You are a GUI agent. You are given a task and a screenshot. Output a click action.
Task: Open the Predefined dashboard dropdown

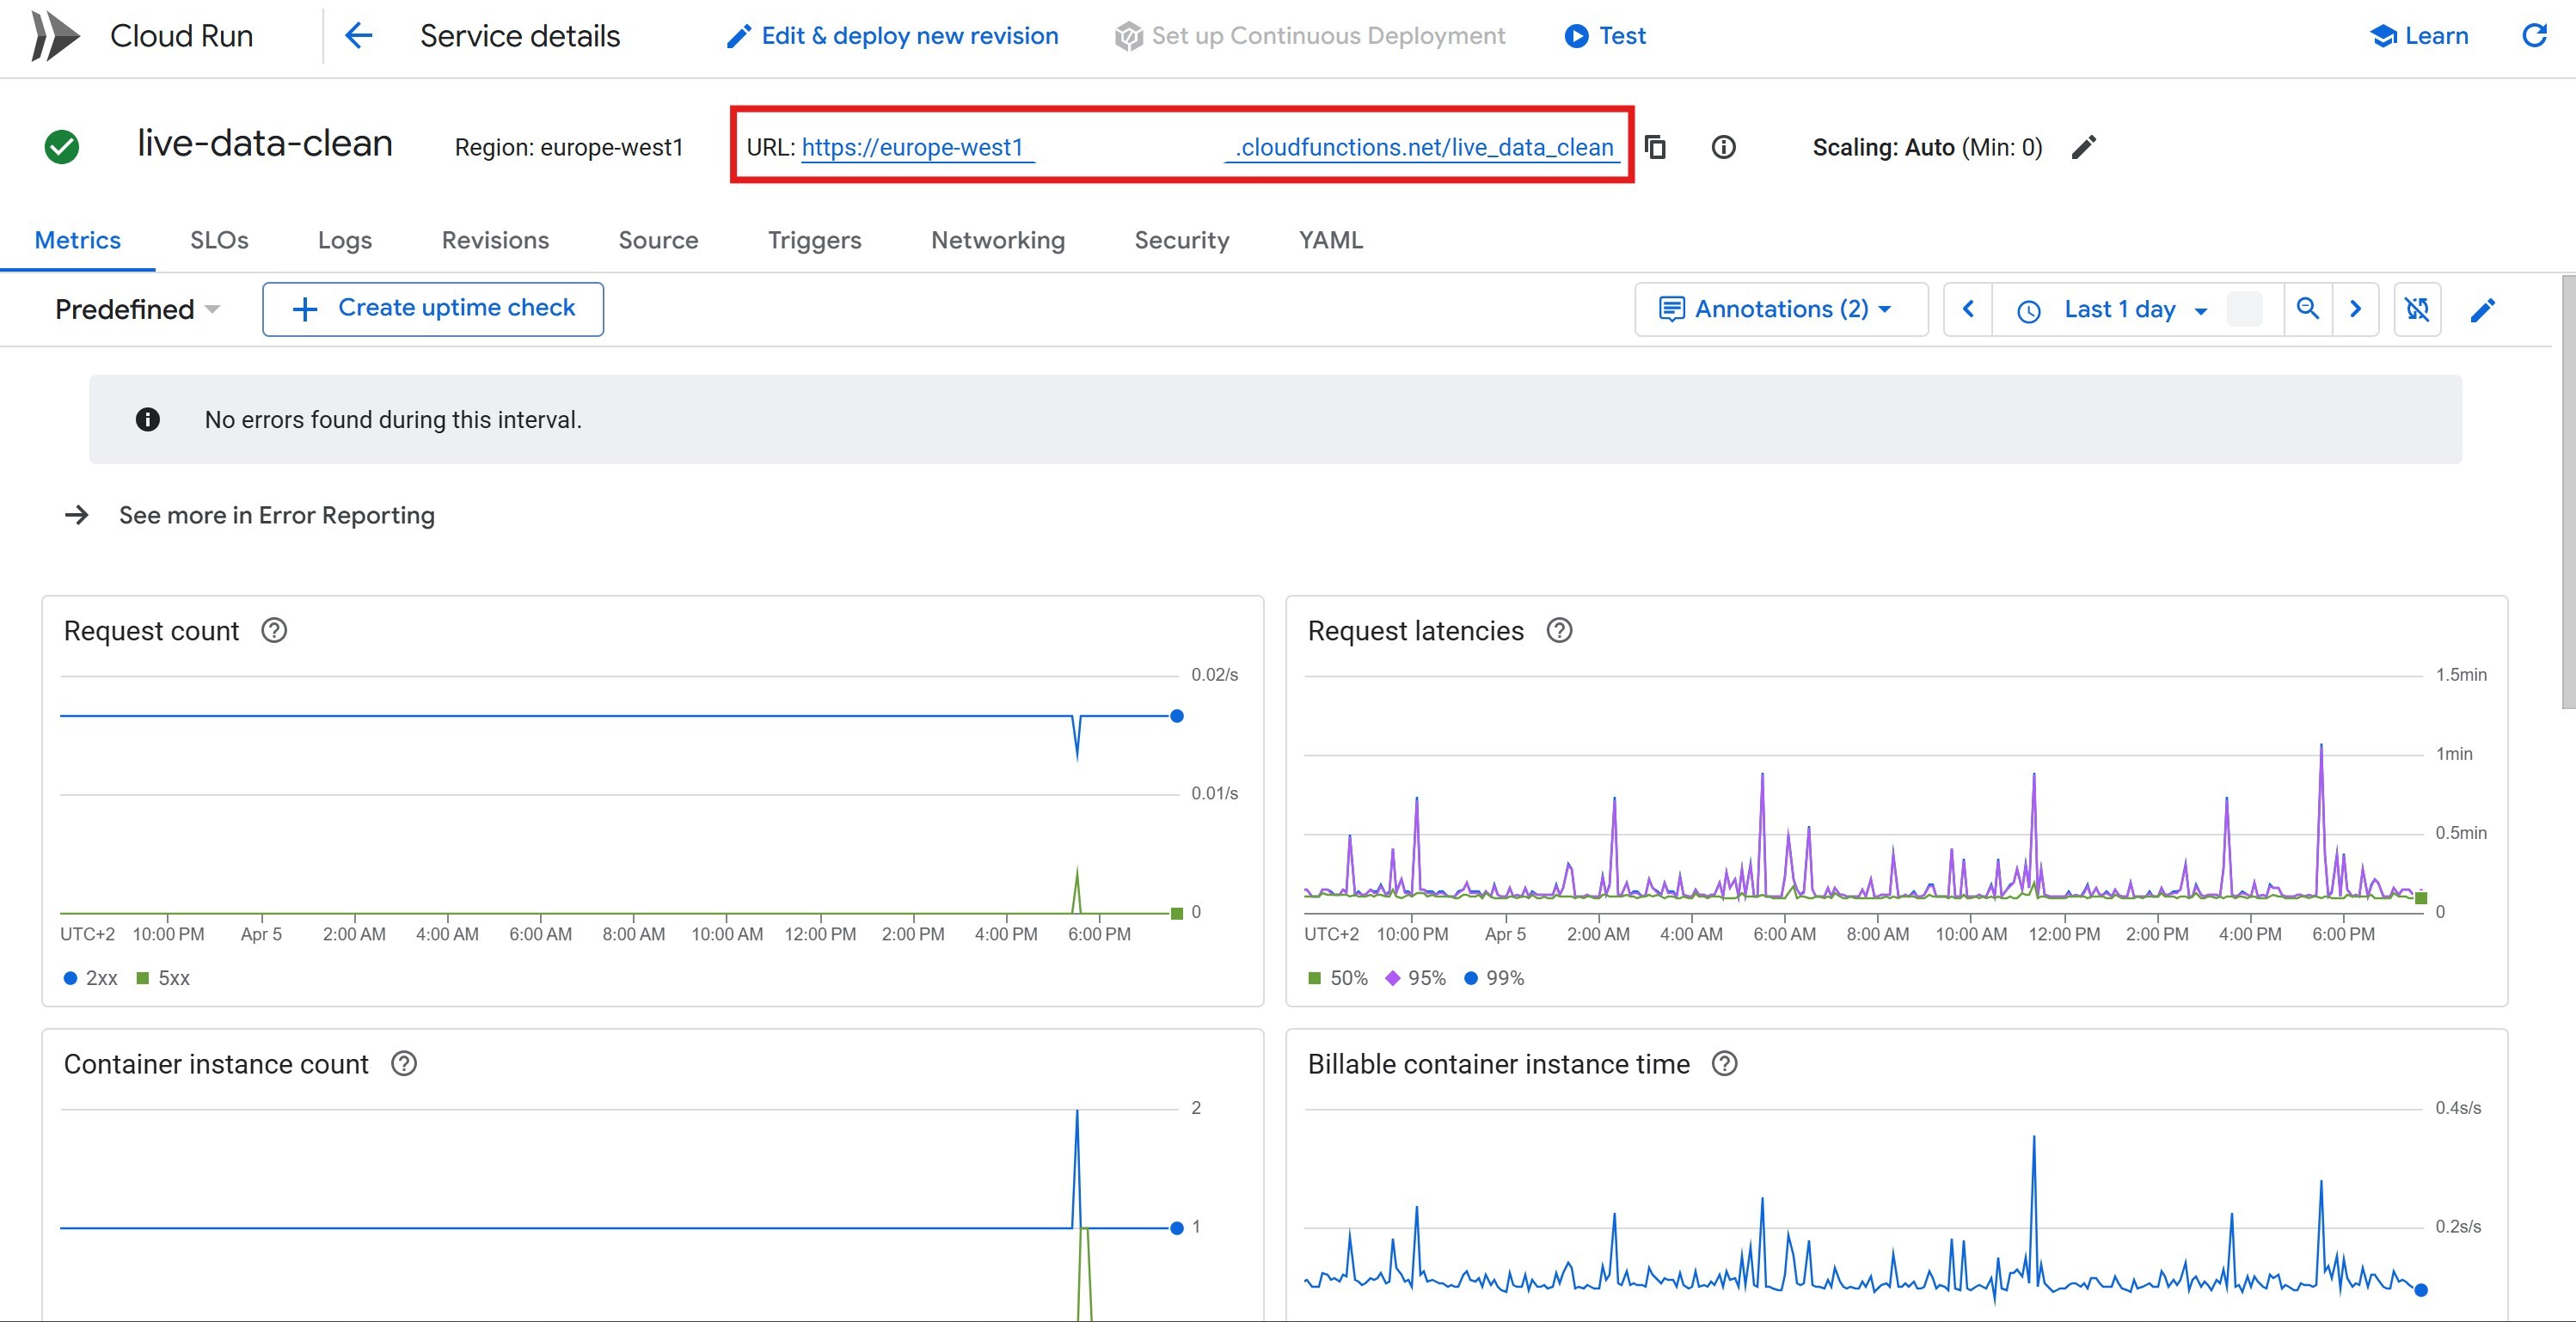point(137,309)
